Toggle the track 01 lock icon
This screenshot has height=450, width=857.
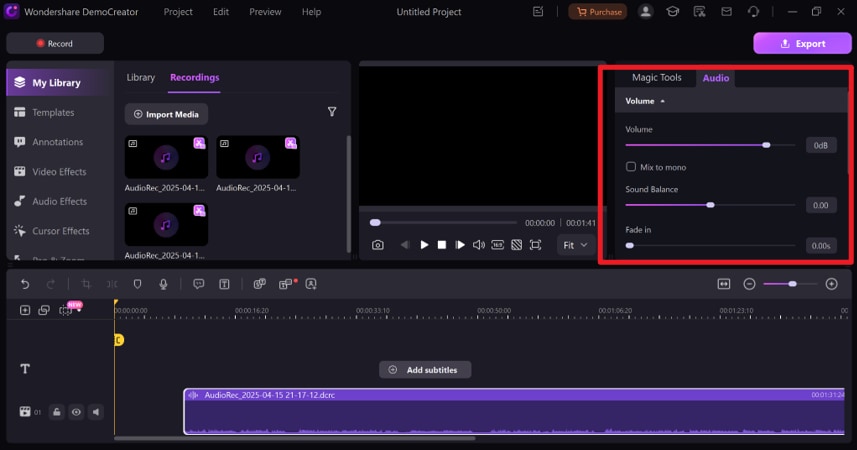(57, 412)
